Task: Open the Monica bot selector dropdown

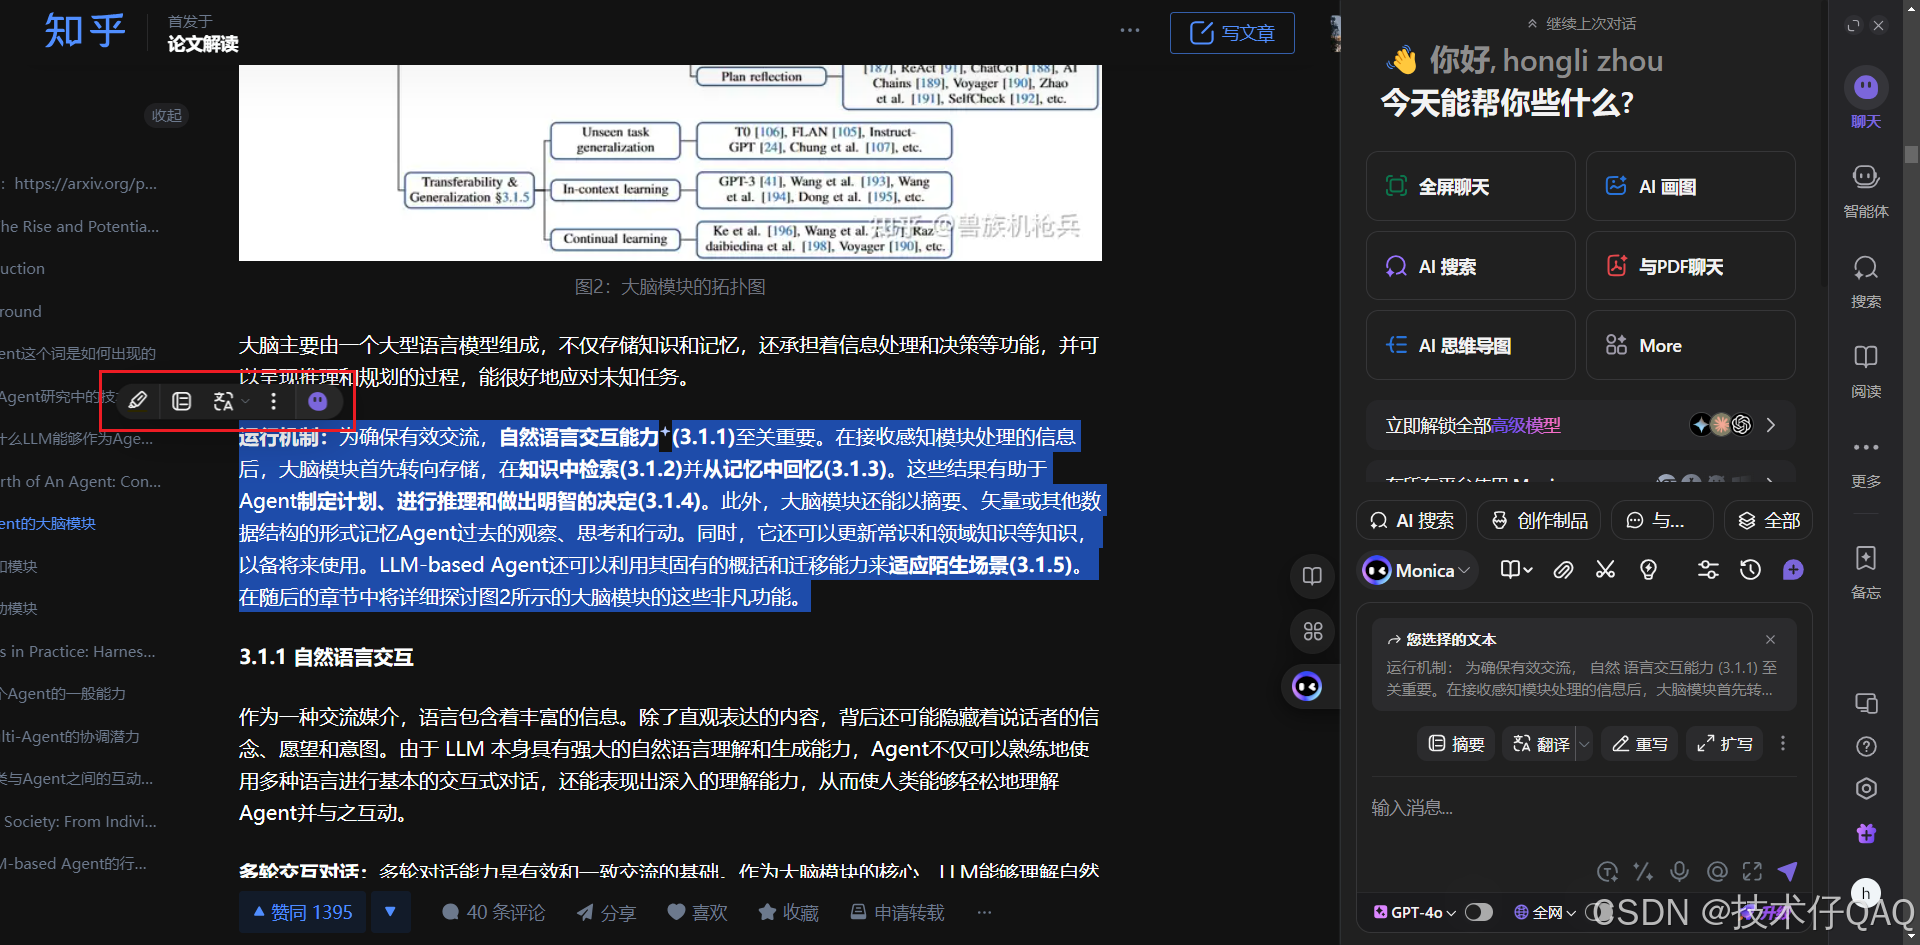Action: [x=1419, y=570]
